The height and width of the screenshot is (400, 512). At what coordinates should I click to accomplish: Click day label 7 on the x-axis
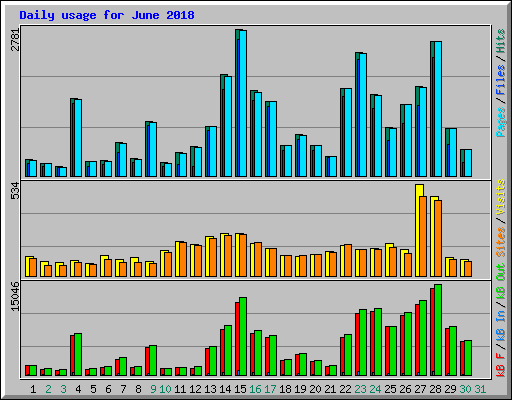[123, 389]
